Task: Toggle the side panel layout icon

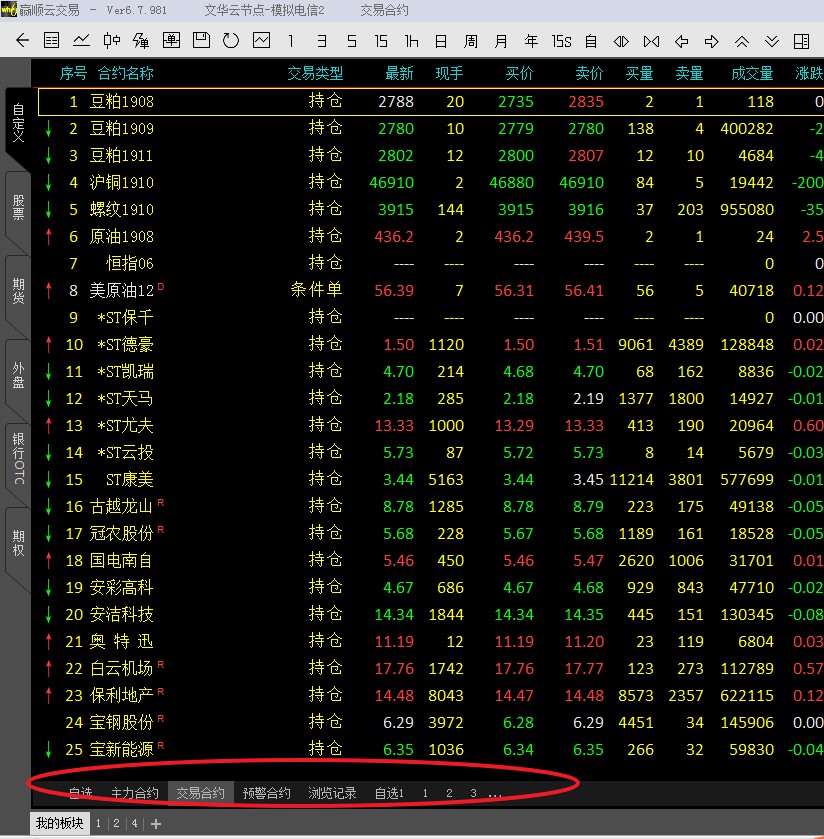Action: point(801,41)
